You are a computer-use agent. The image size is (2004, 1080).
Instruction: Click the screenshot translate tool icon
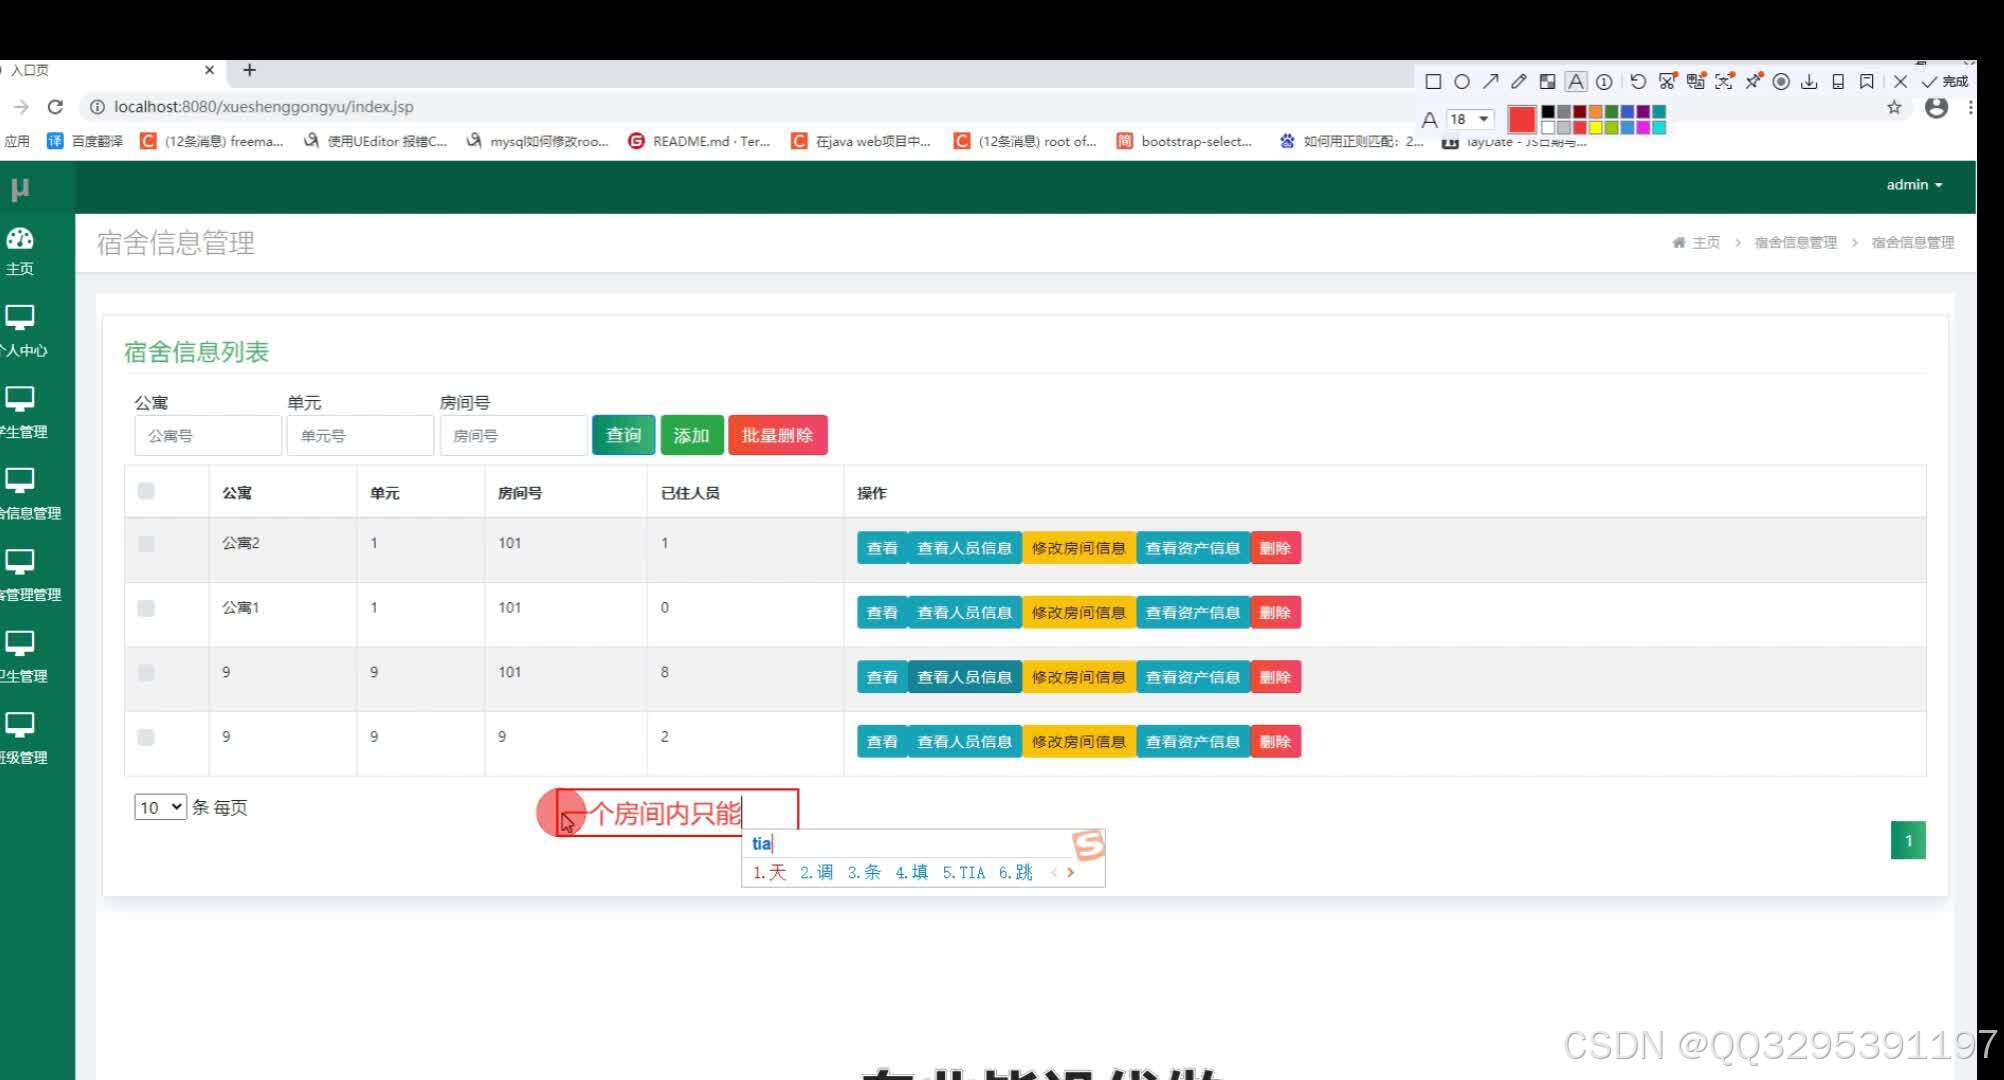pyautogui.click(x=1696, y=82)
